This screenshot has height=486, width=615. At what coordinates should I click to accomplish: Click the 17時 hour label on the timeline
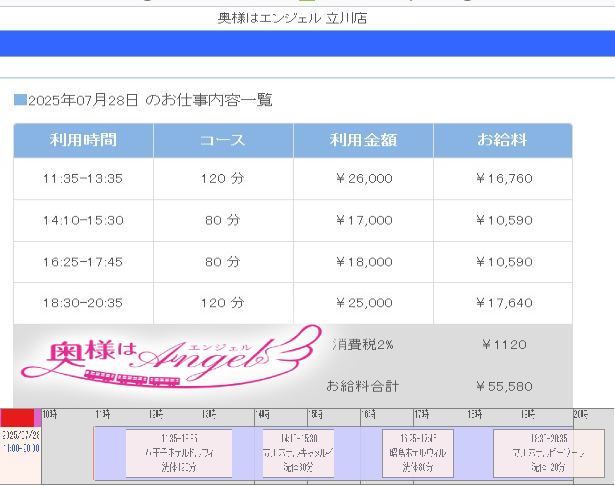point(422,414)
